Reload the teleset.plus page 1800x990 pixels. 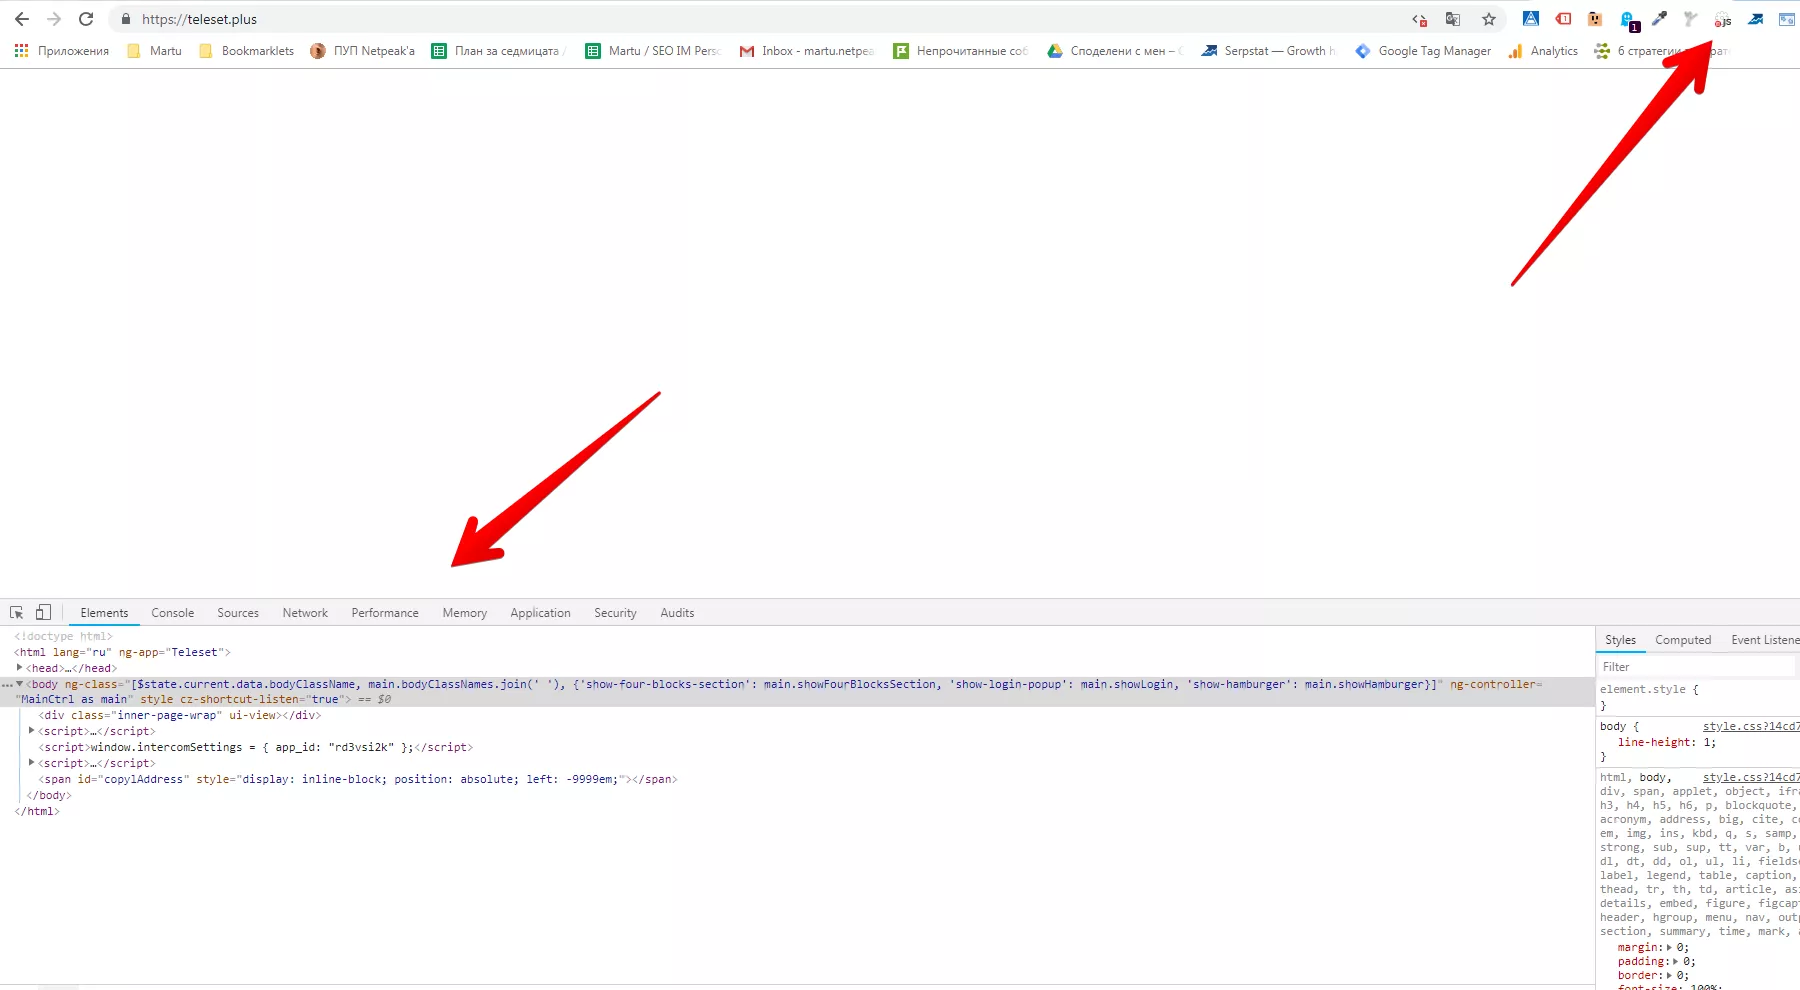coord(86,19)
